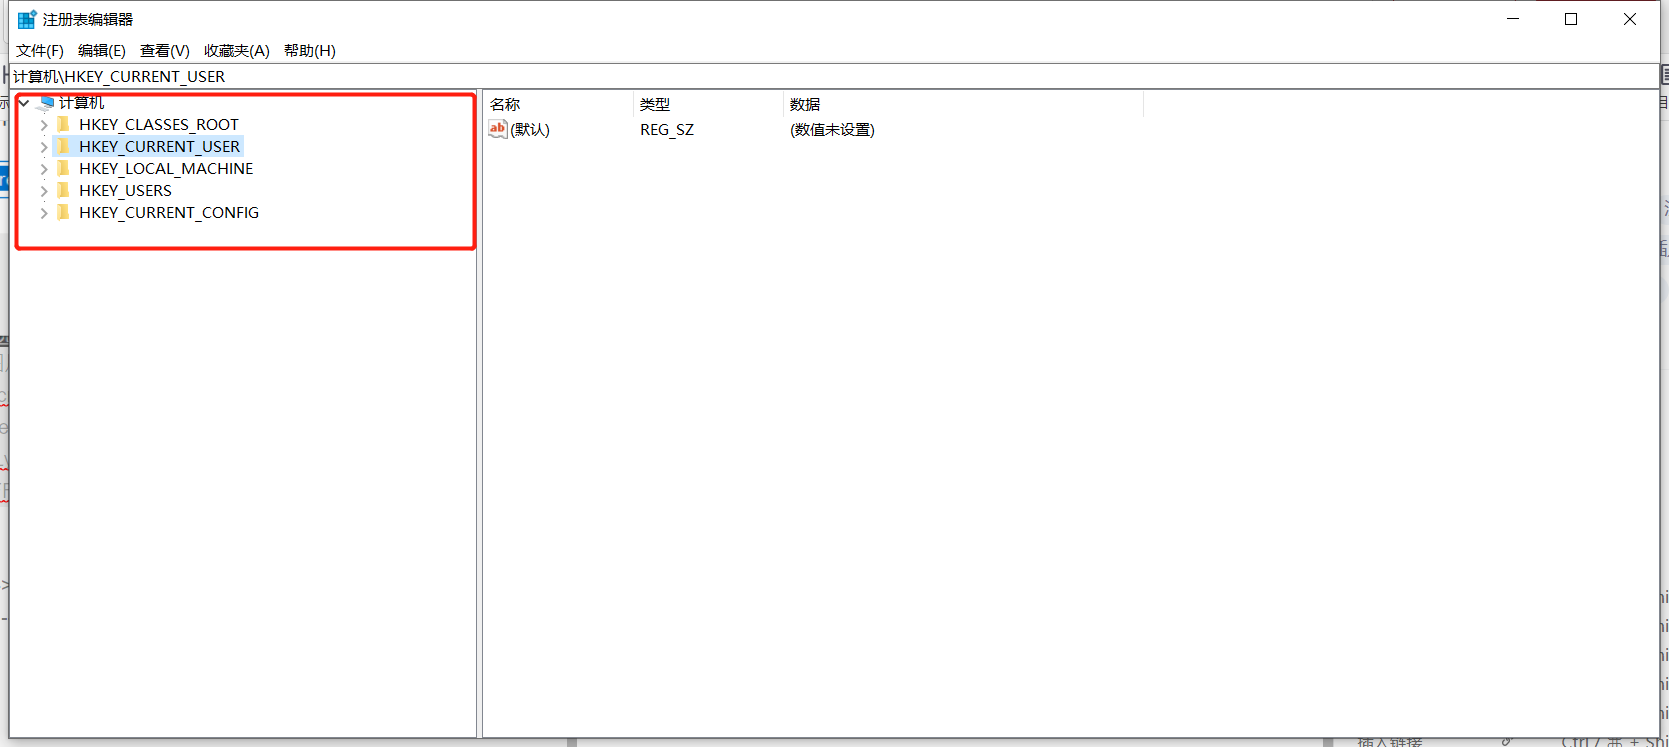Click the HKEY_CURRENT_USER folder icon
1669x747 pixels.
coord(64,146)
